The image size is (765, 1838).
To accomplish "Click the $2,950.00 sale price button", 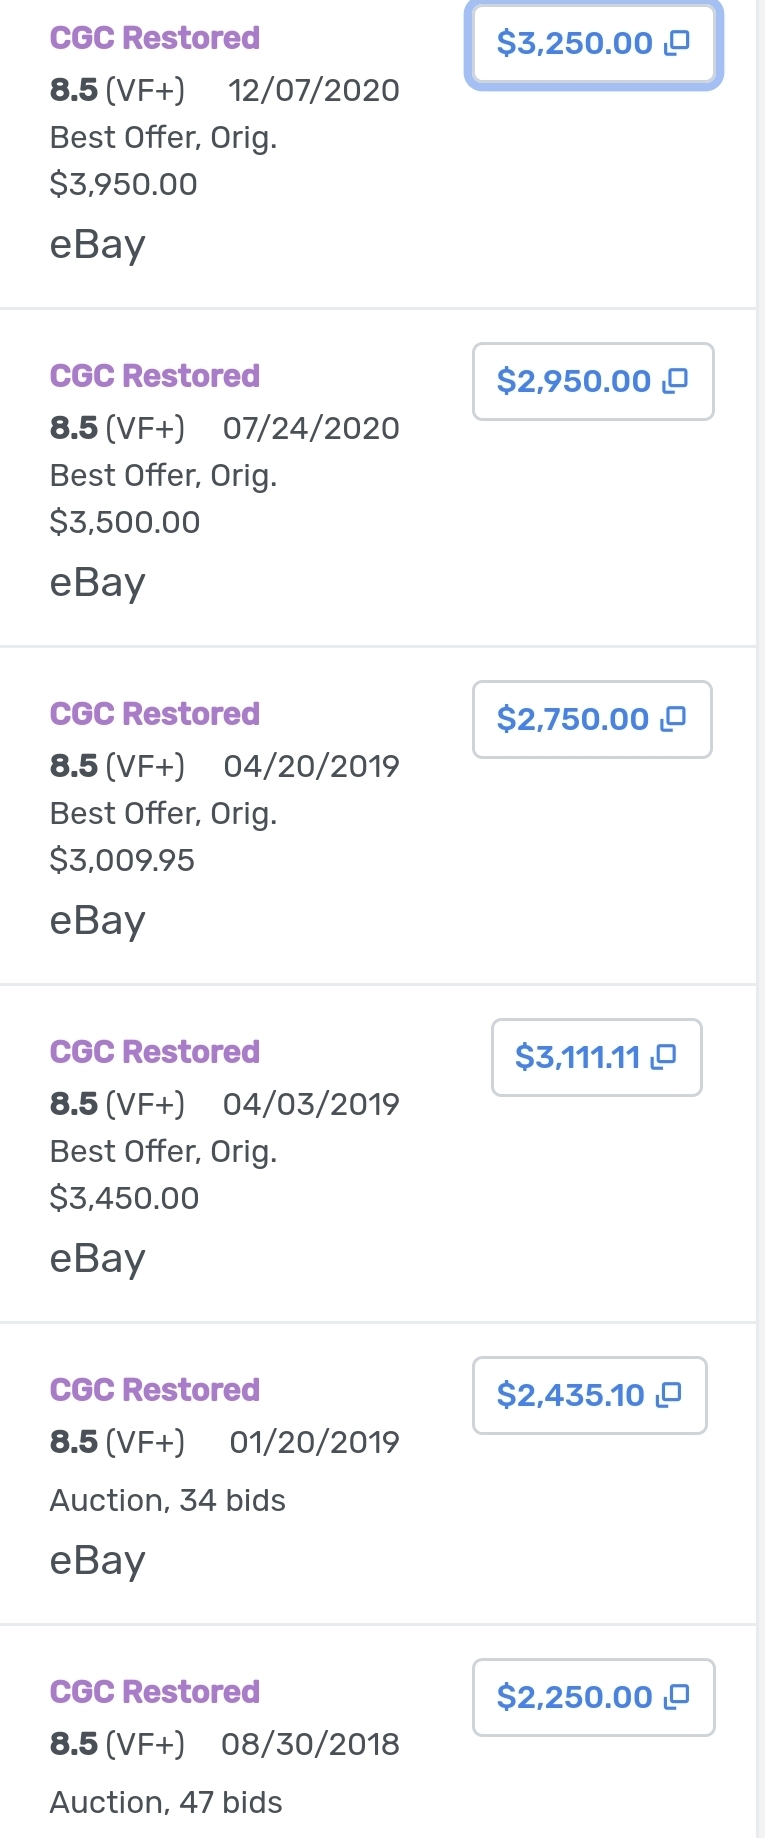I will coord(593,381).
